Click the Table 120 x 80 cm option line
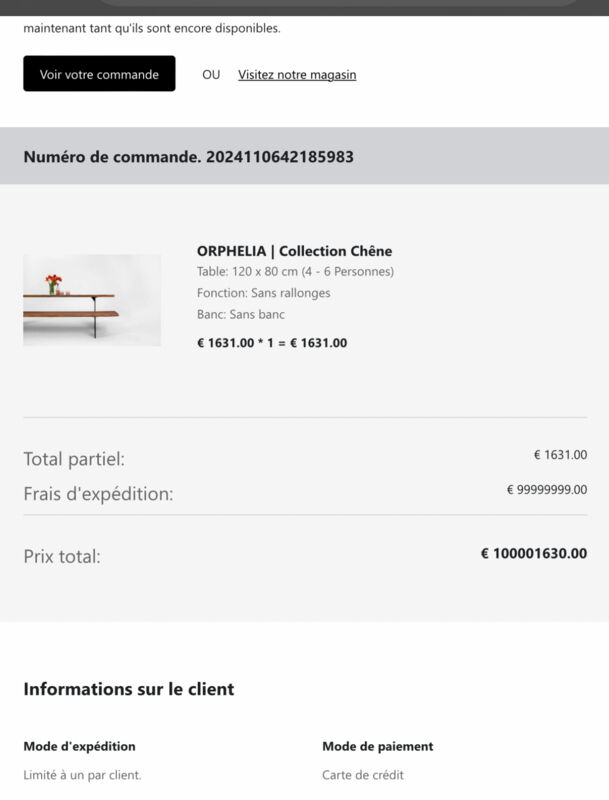Screen dimensions: 609x800 (295, 271)
